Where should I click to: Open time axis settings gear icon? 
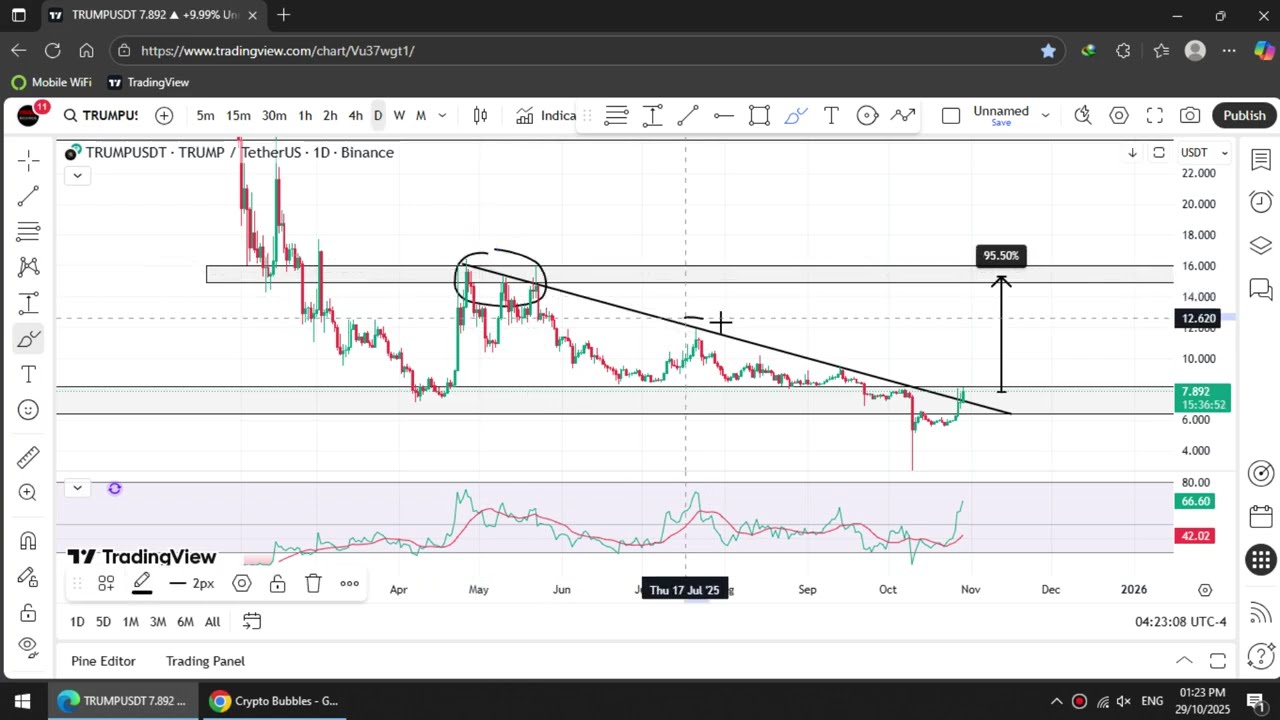tap(1205, 590)
